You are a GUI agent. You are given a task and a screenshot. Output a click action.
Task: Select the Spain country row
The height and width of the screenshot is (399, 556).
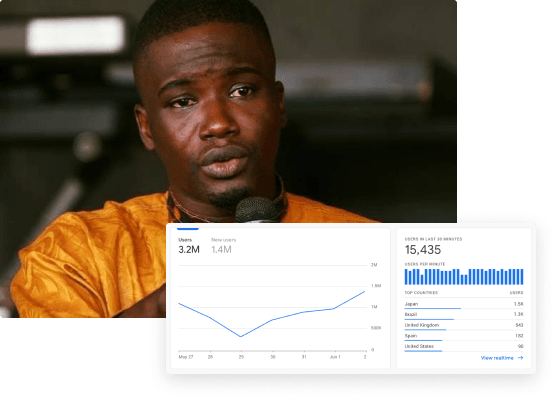464,336
